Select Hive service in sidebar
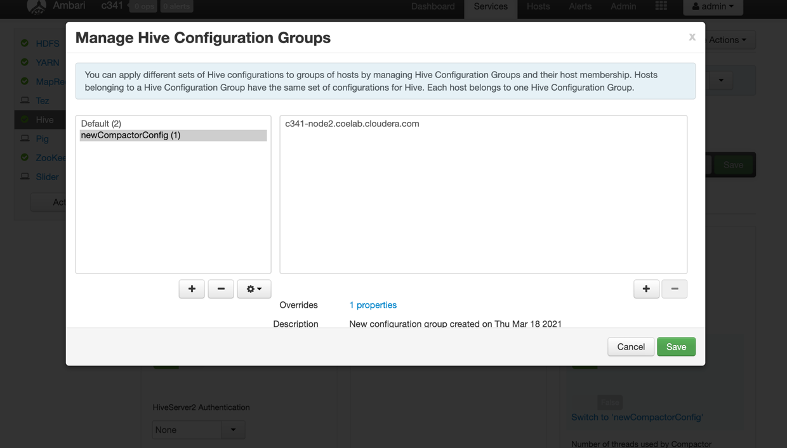 pos(44,120)
